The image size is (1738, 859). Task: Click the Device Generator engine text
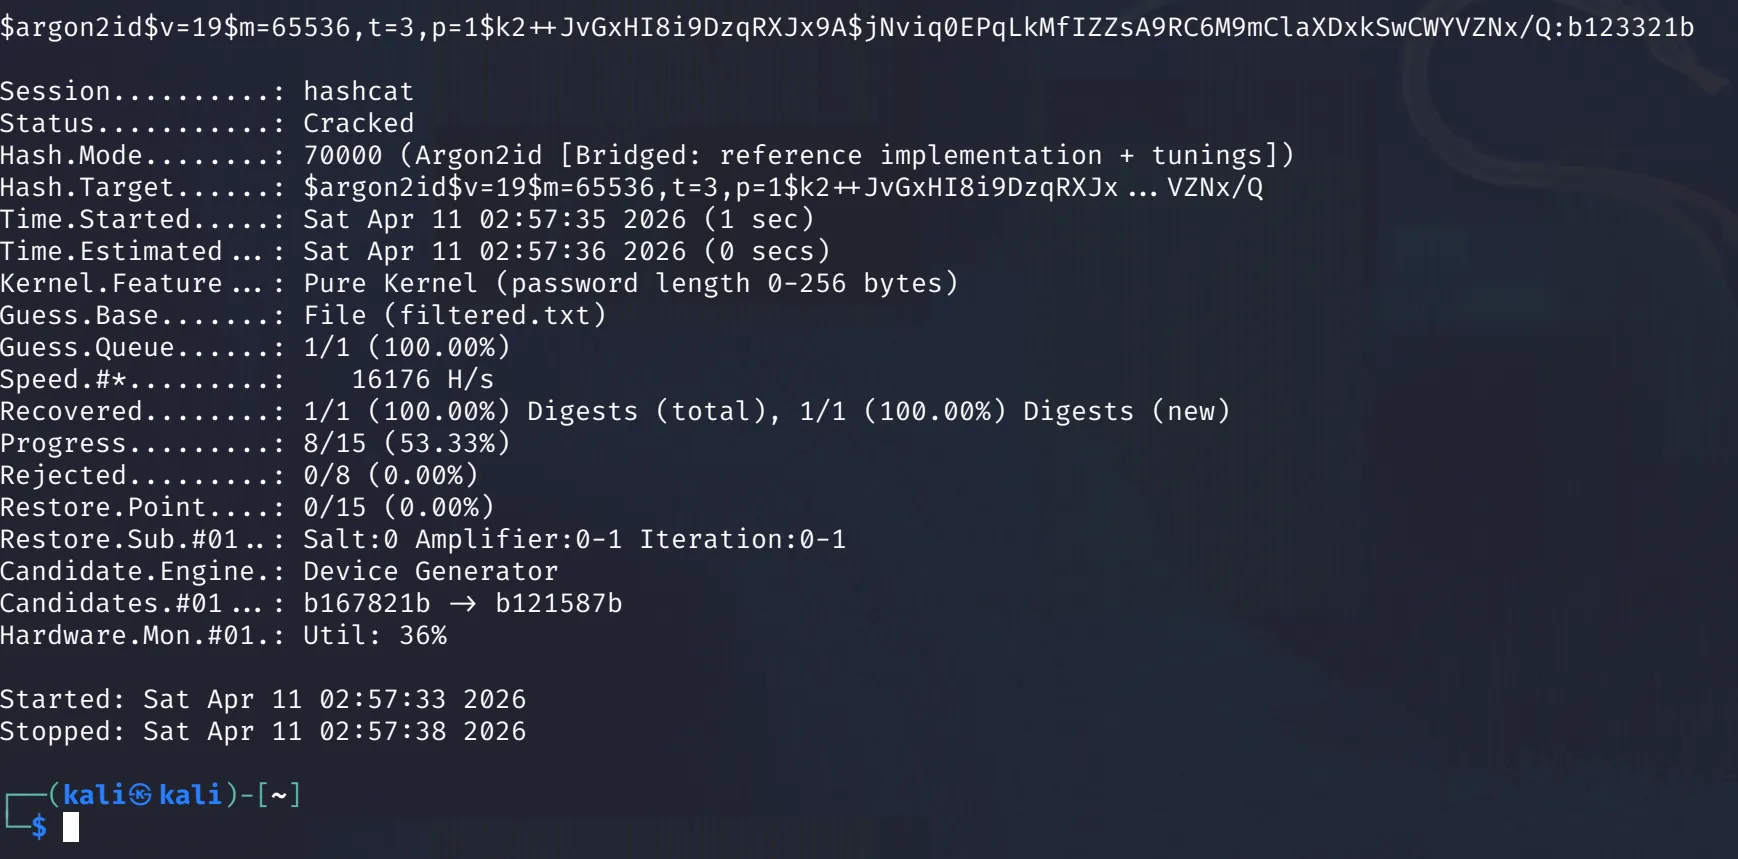coord(430,571)
